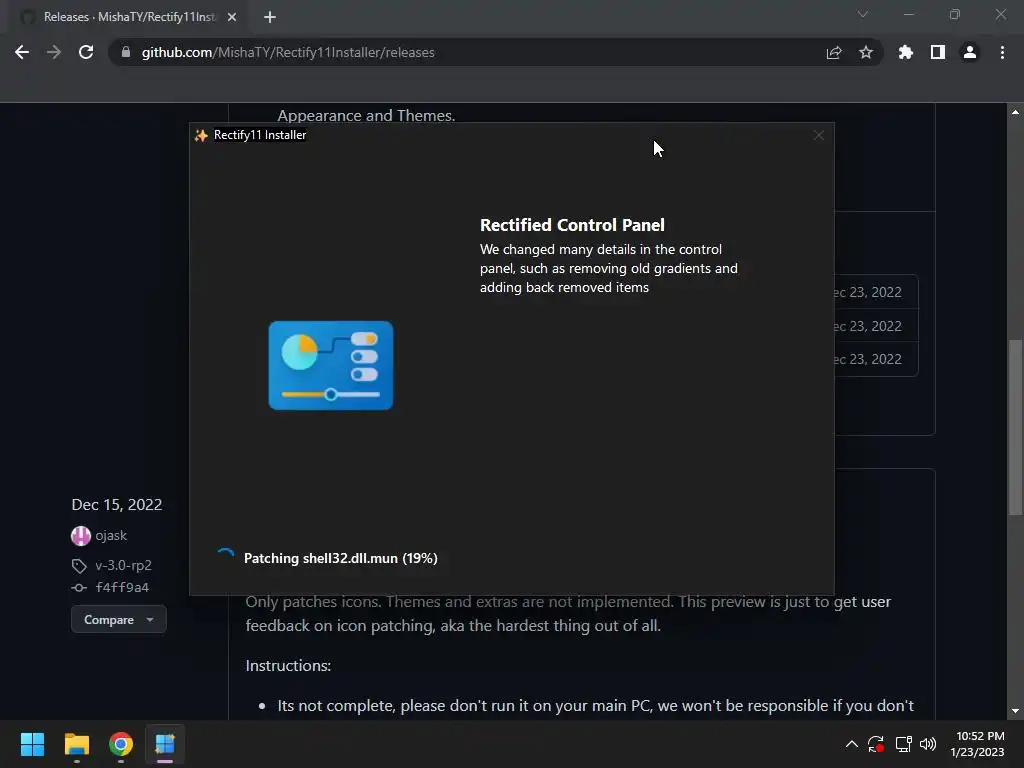Viewport: 1024px width, 768px height.
Task: Click the scrollbar down arrow
Action: [1015, 711]
